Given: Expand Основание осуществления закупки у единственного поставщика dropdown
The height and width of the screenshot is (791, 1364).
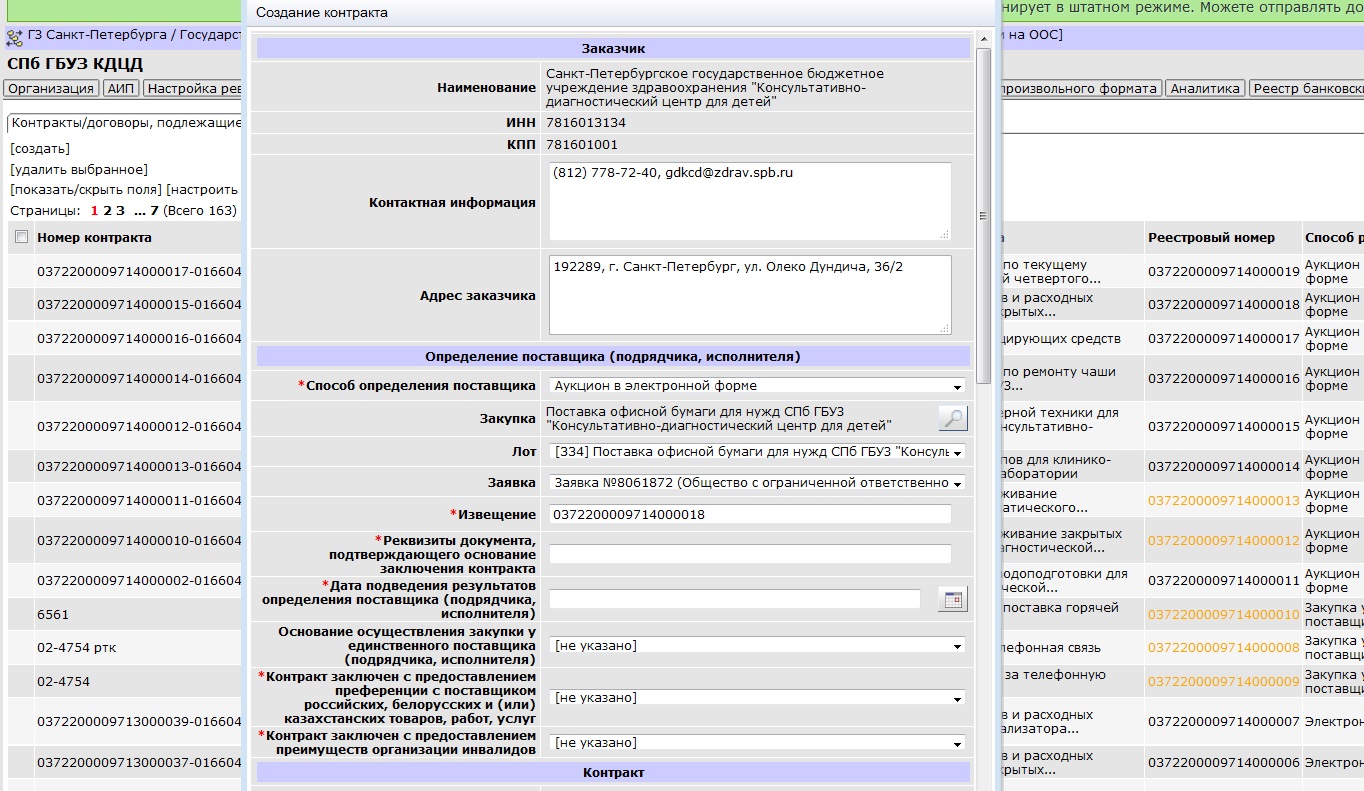Looking at the screenshot, I should pyautogui.click(x=757, y=645).
